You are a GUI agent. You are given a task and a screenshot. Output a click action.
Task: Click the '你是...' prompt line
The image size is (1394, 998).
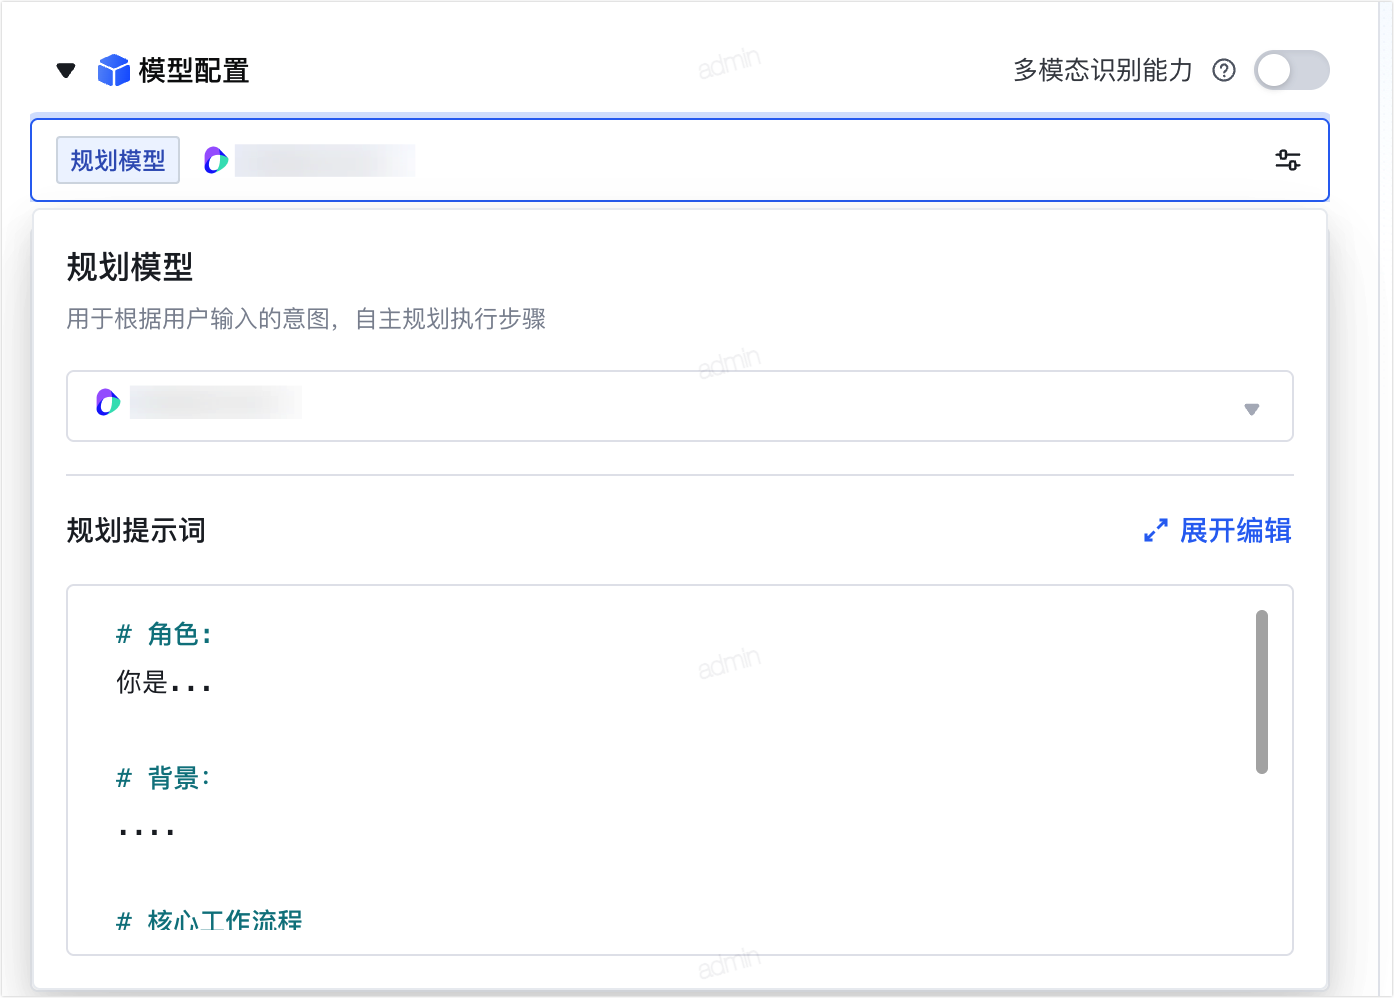click(x=164, y=682)
